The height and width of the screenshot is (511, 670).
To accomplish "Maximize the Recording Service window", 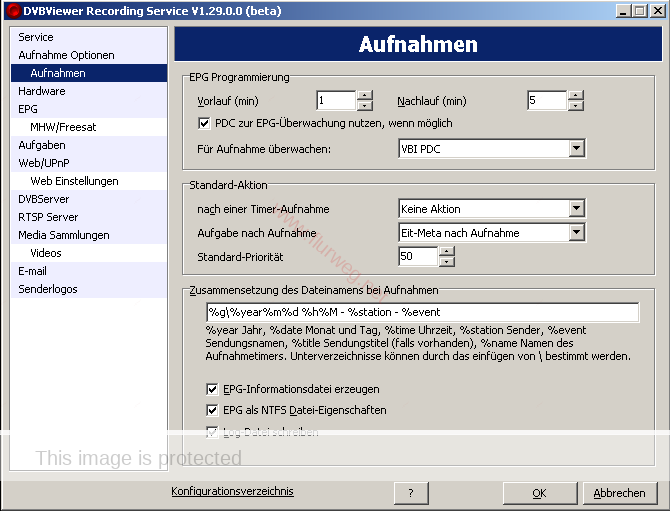I will (x=640, y=11).
